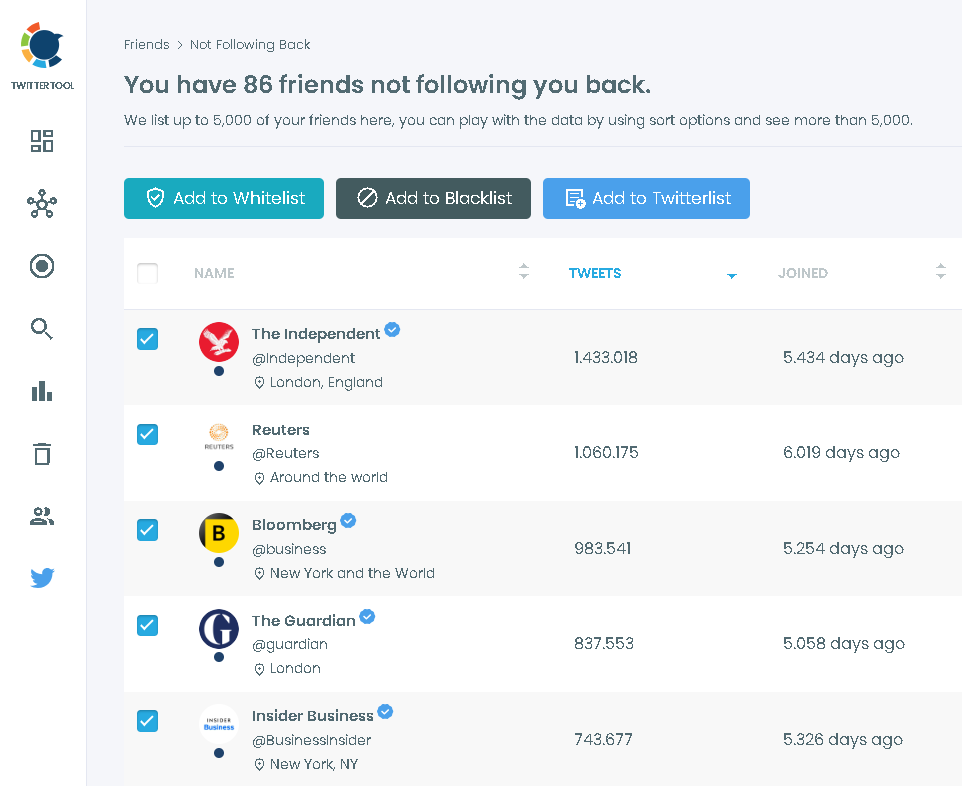Click the target circle icon in sidebar
Image resolution: width=962 pixels, height=786 pixels.
pyautogui.click(x=41, y=266)
